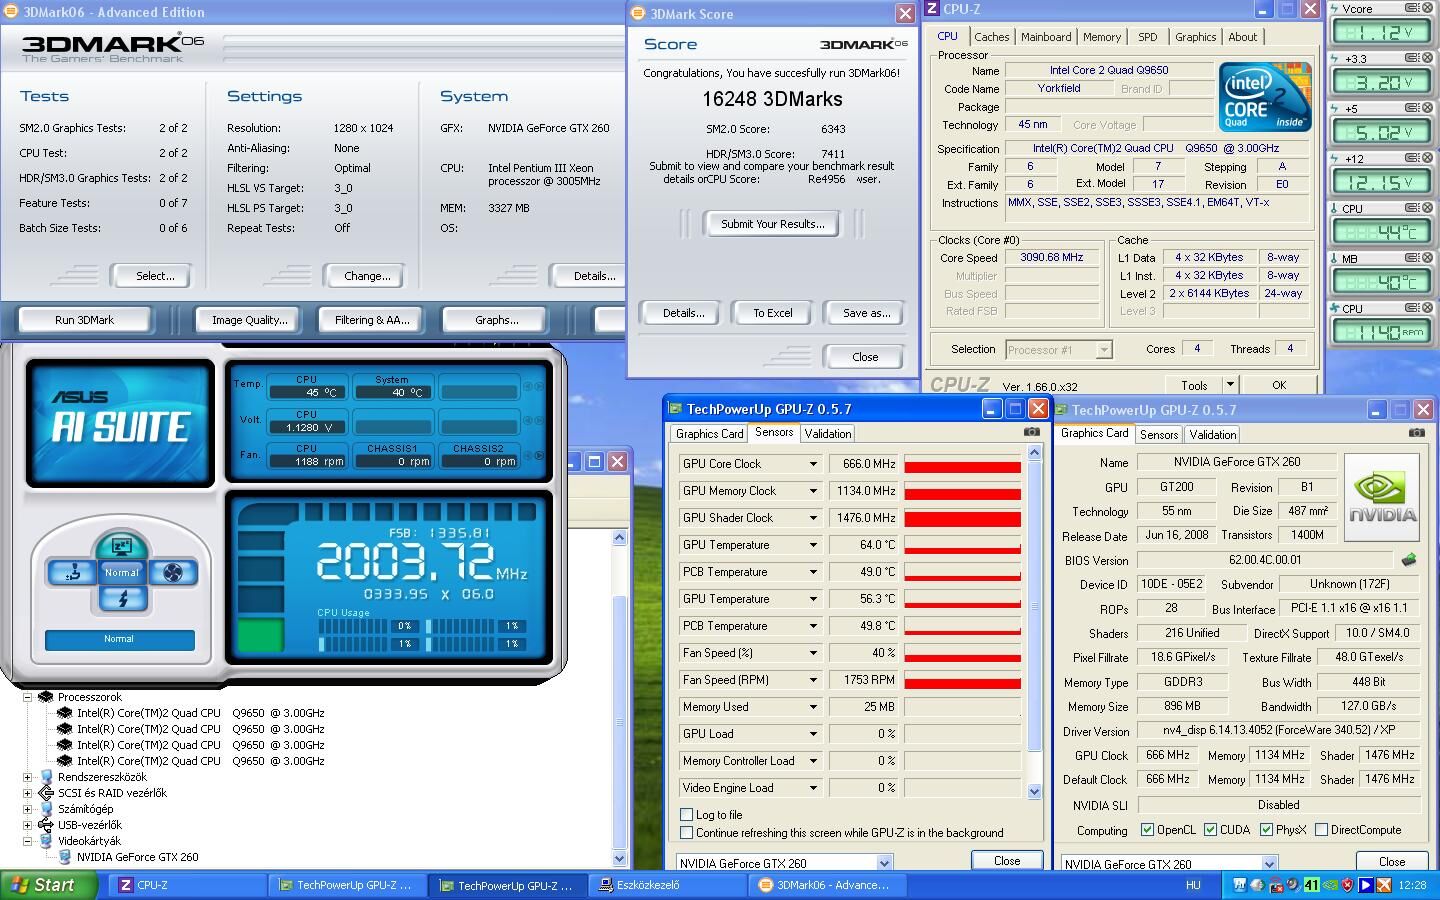1440x900 pixels.
Task: Expand the Rendszereszközök tree node
Action: (x=28, y=777)
